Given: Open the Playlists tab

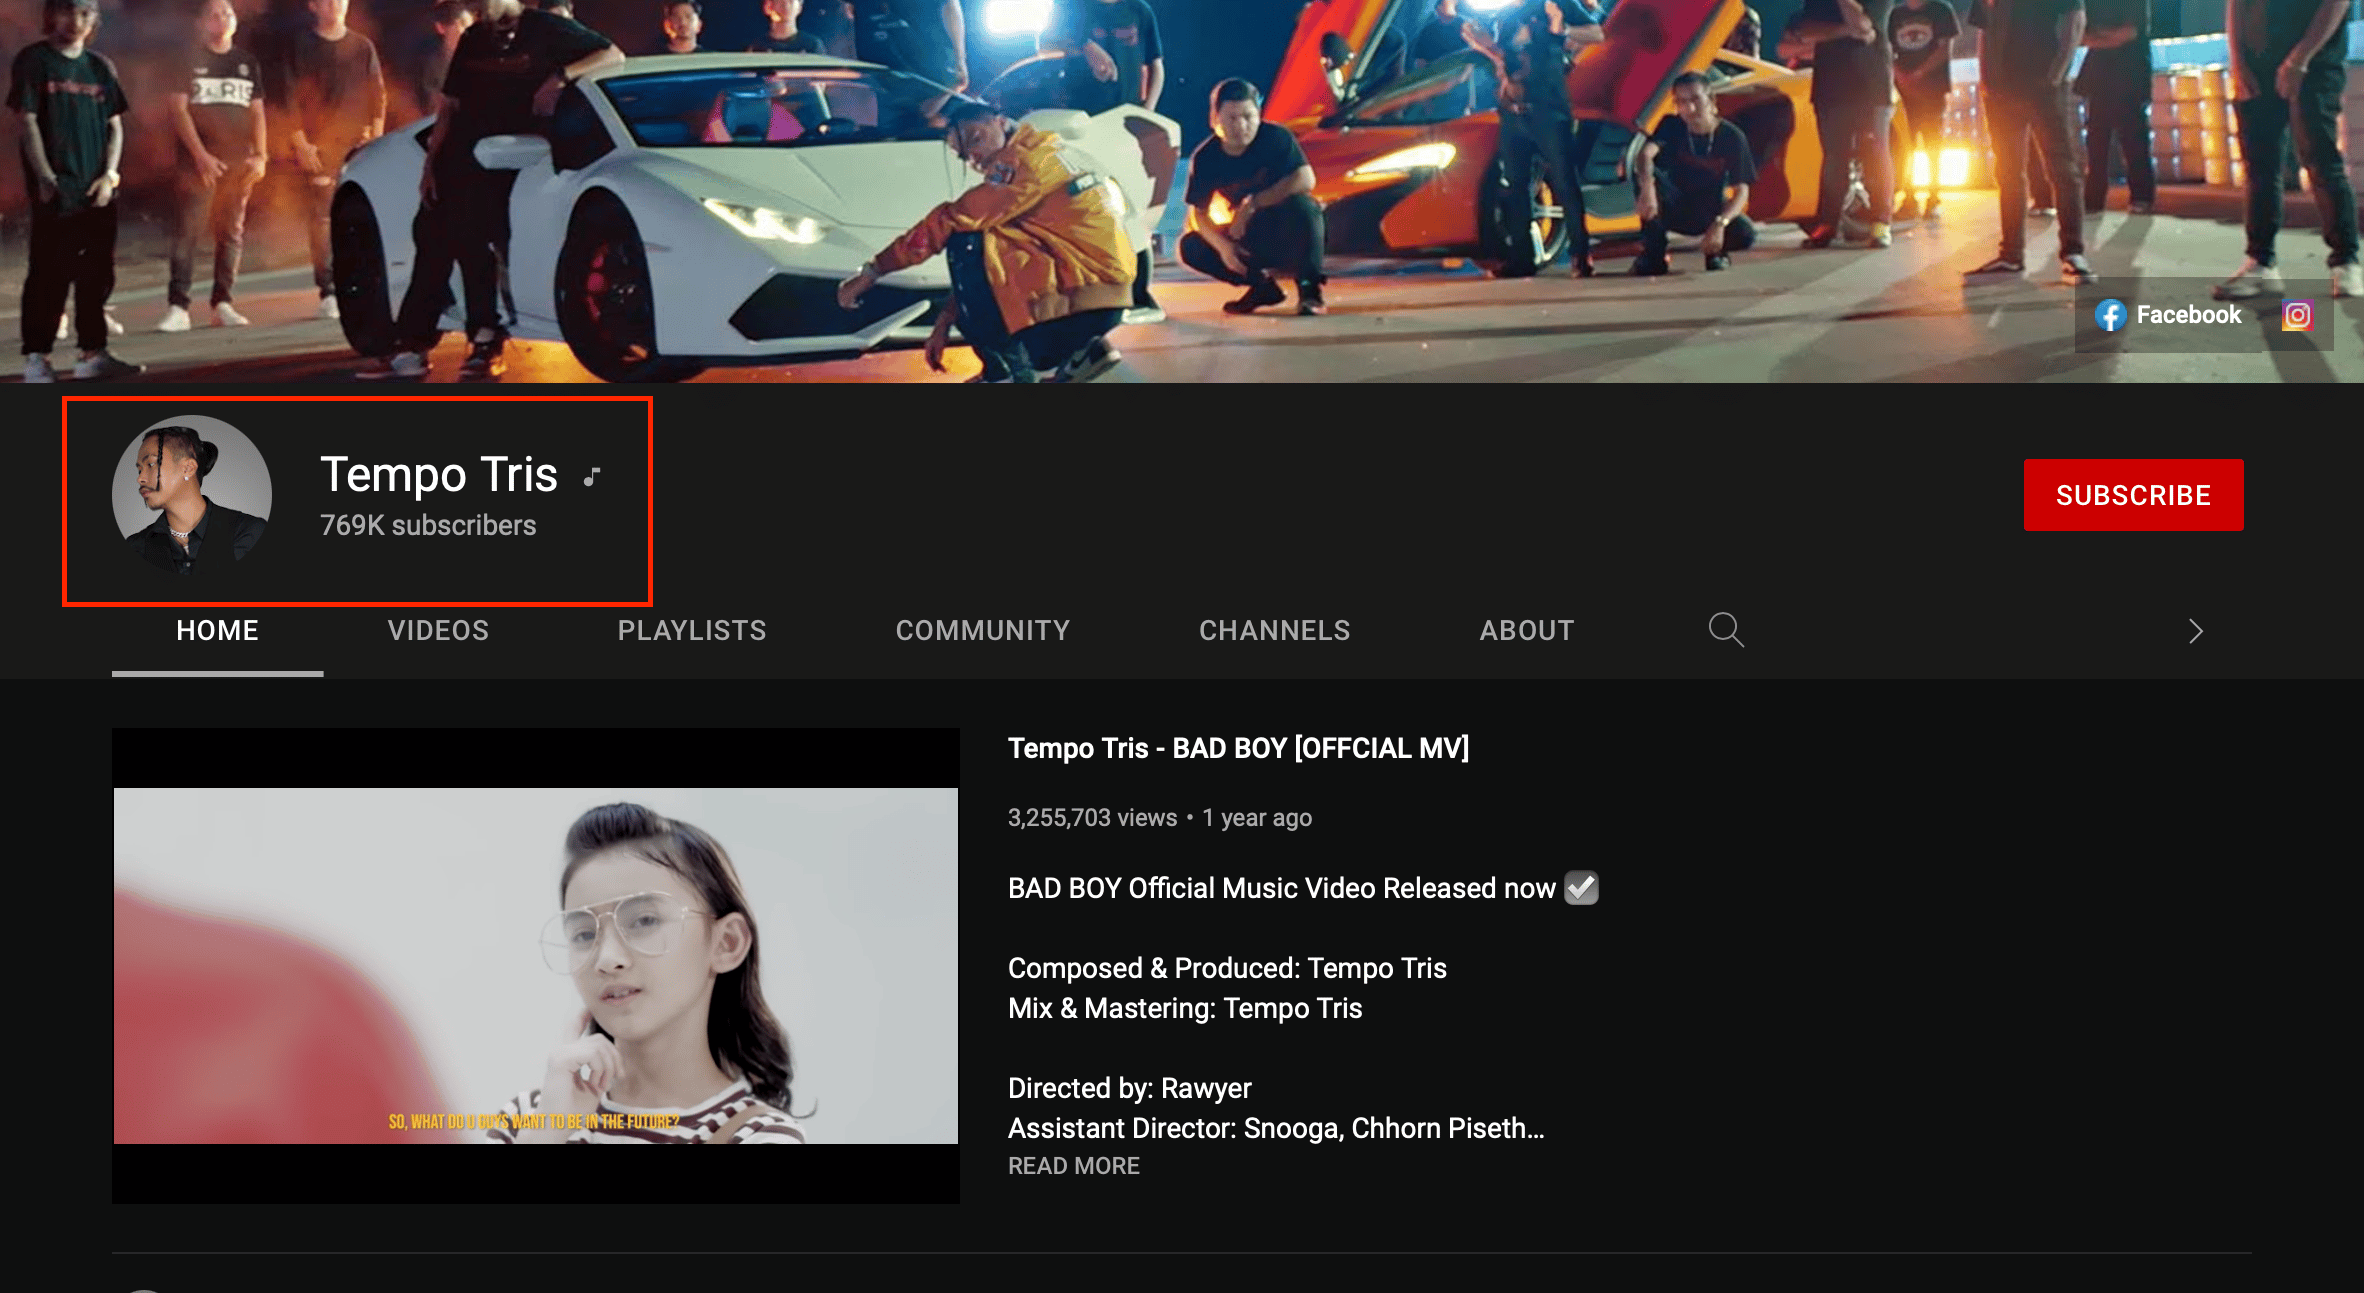Looking at the screenshot, I should pyautogui.click(x=691, y=631).
